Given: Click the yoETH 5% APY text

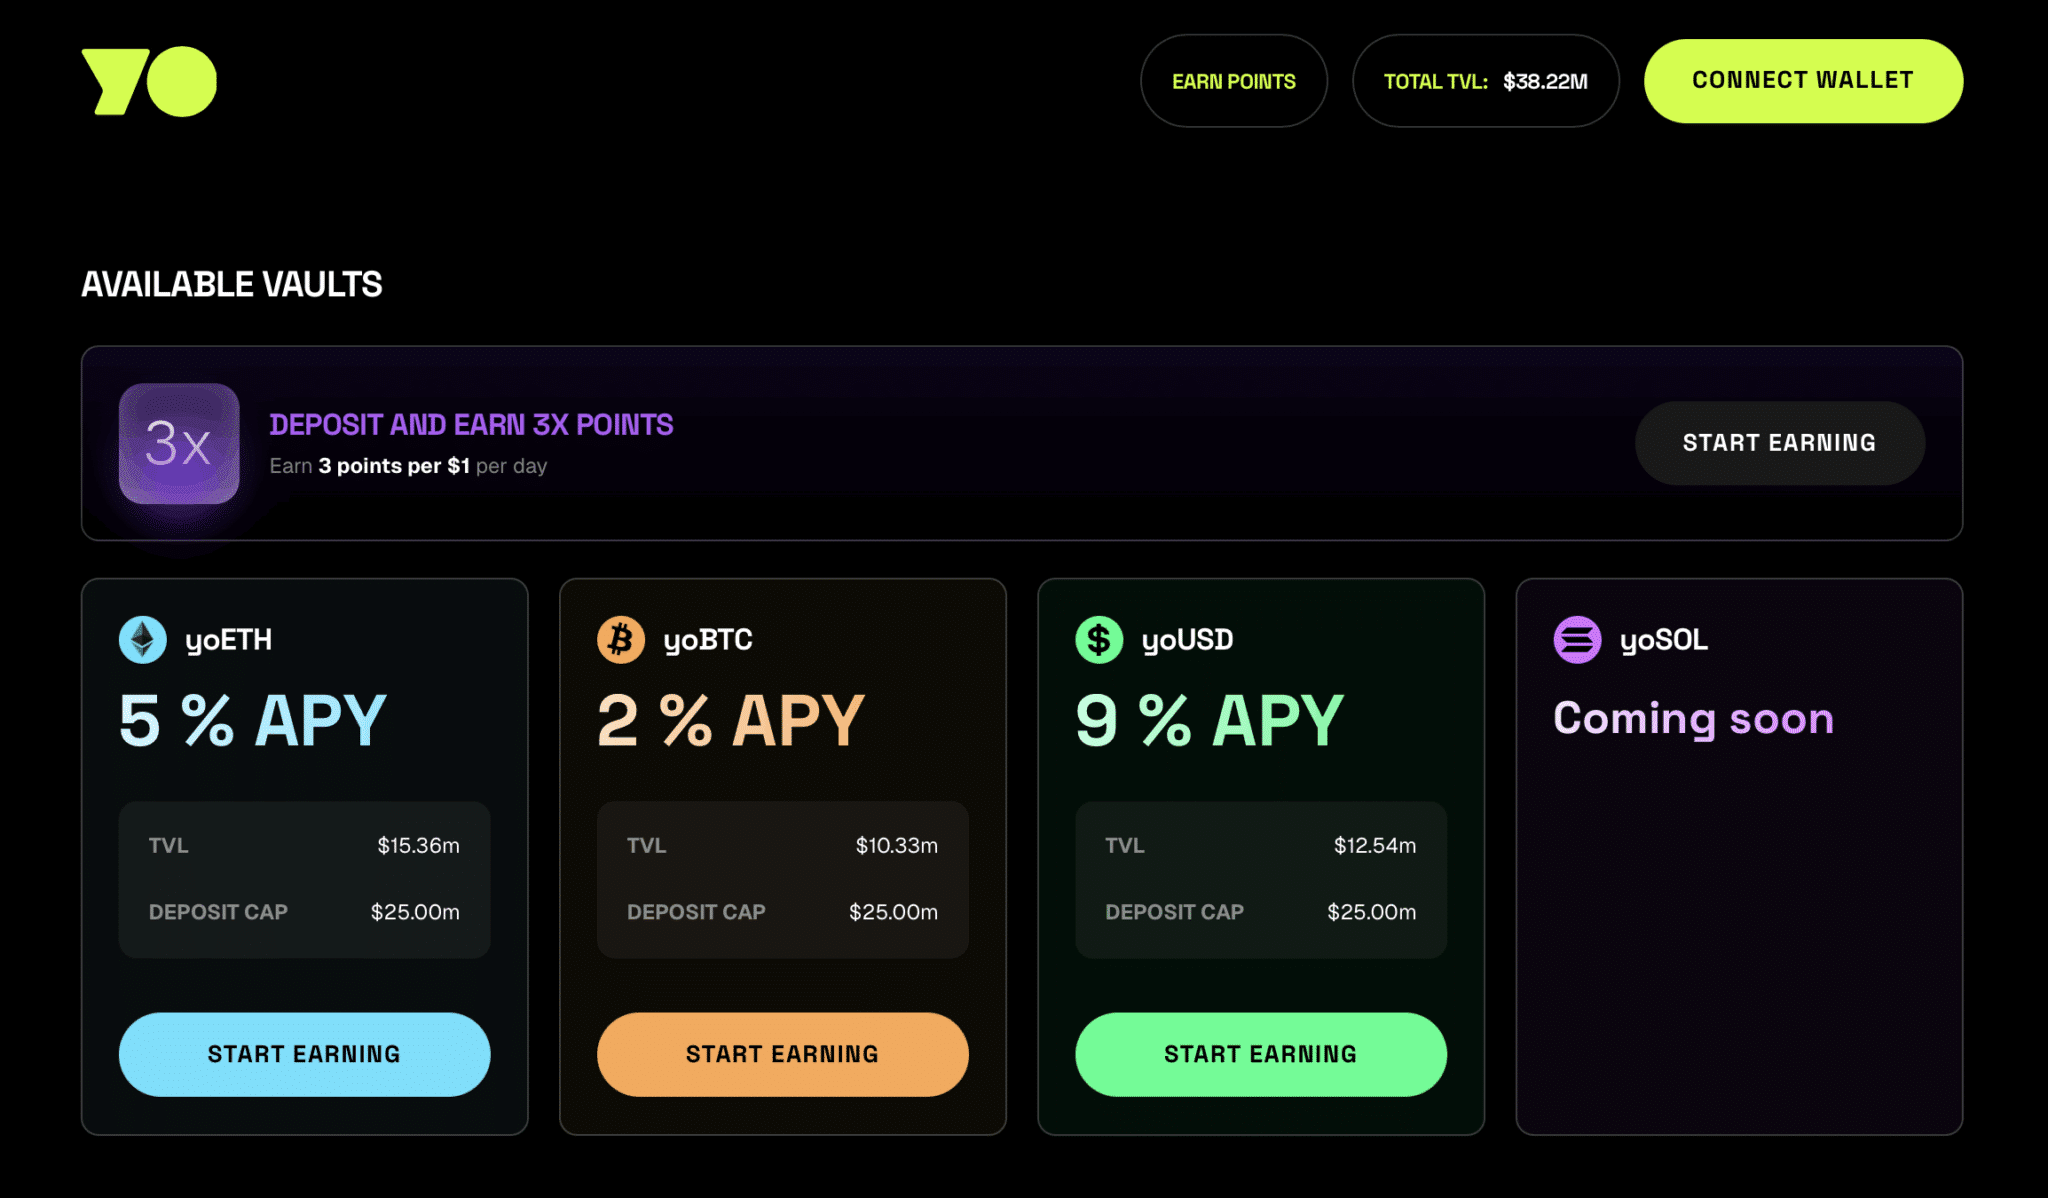Looking at the screenshot, I should tap(252, 720).
